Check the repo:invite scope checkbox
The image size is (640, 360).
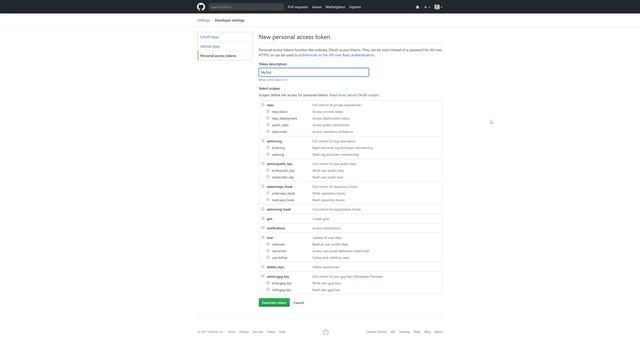268,131
